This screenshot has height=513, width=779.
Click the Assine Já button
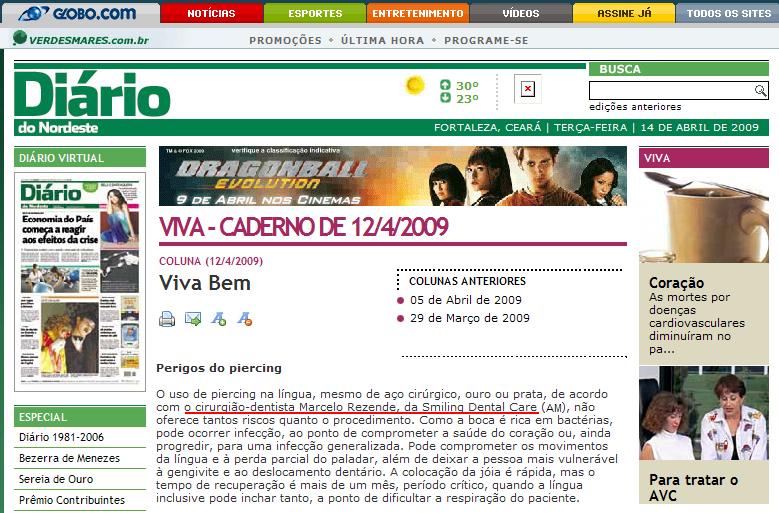[x=623, y=14]
